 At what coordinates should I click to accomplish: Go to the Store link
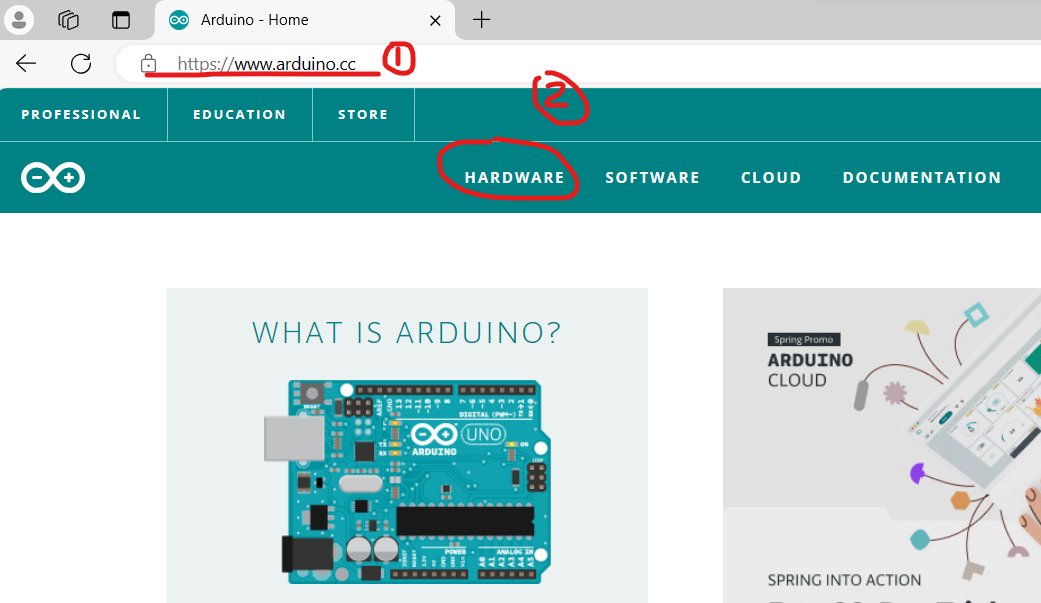pyautogui.click(x=363, y=114)
